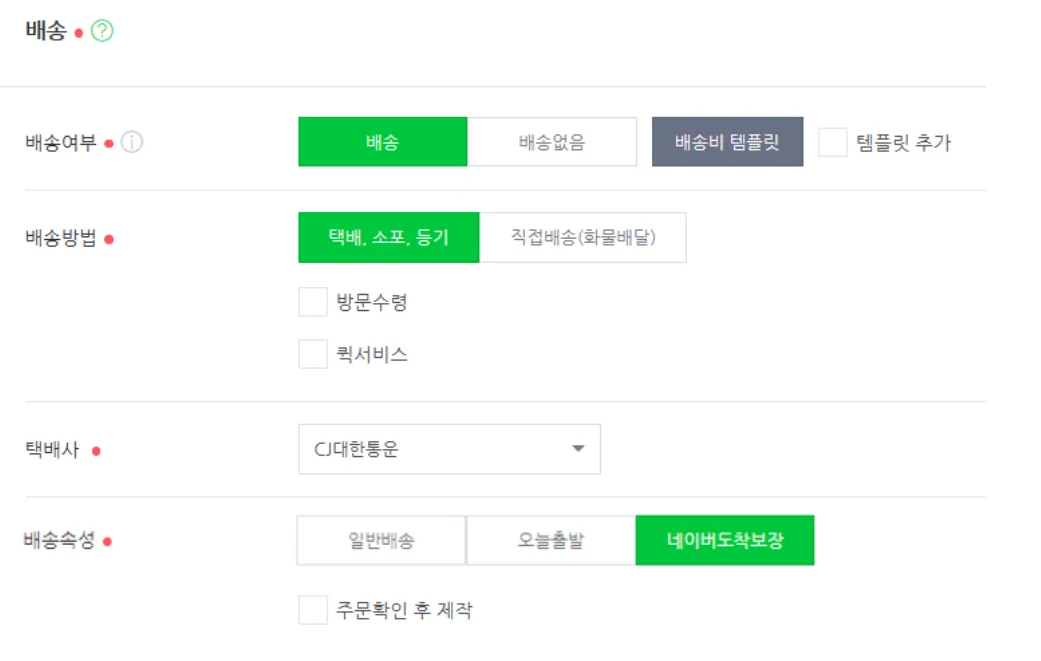Select the 배송 option for 배송여부
Screen dimensions: 1041x661
coord(382,142)
